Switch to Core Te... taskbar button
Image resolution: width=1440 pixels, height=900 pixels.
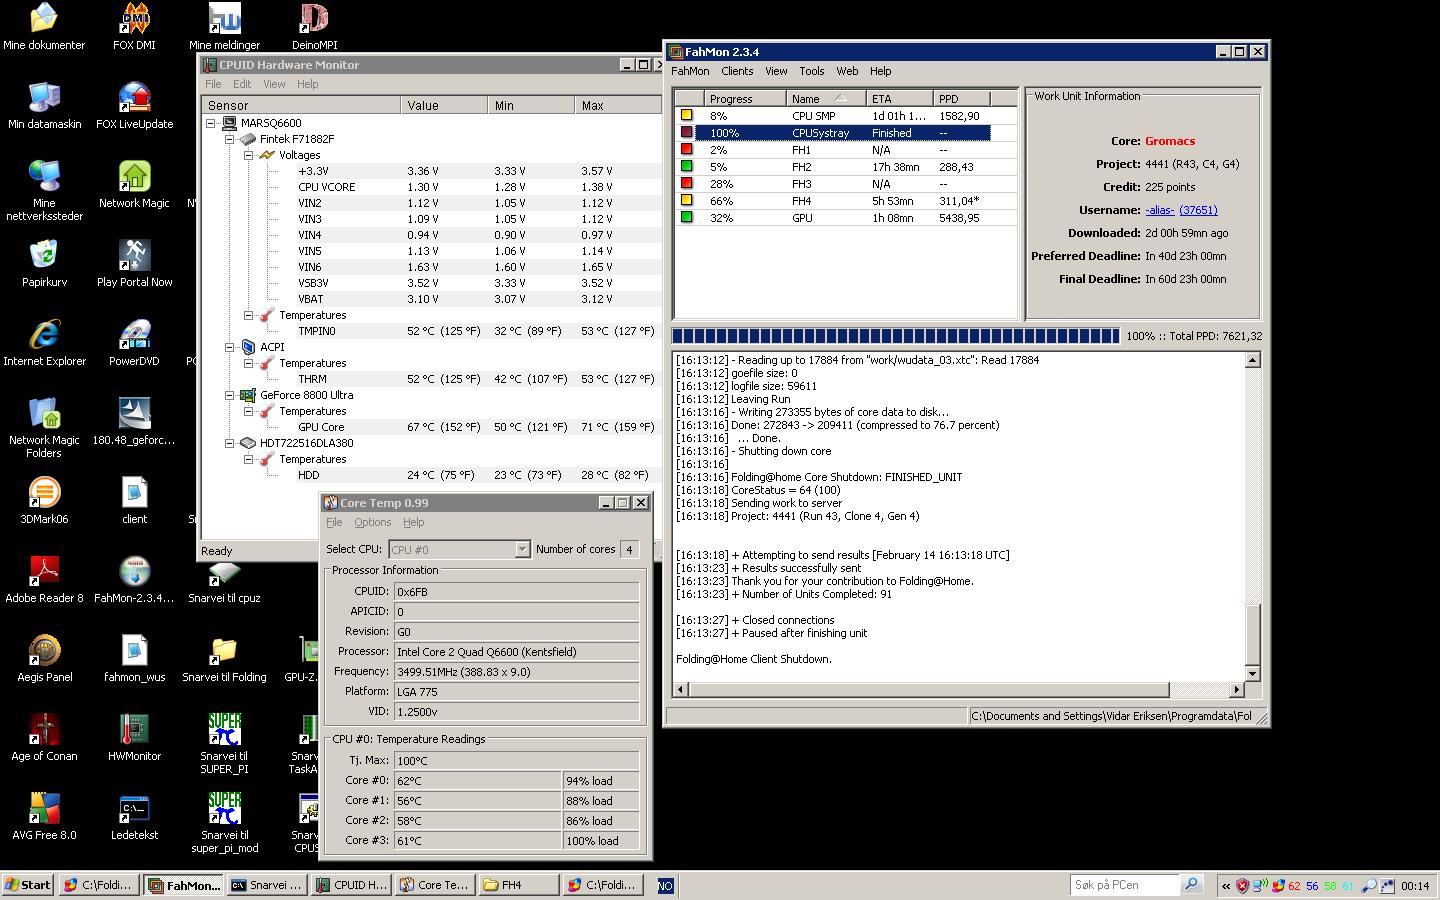435,885
